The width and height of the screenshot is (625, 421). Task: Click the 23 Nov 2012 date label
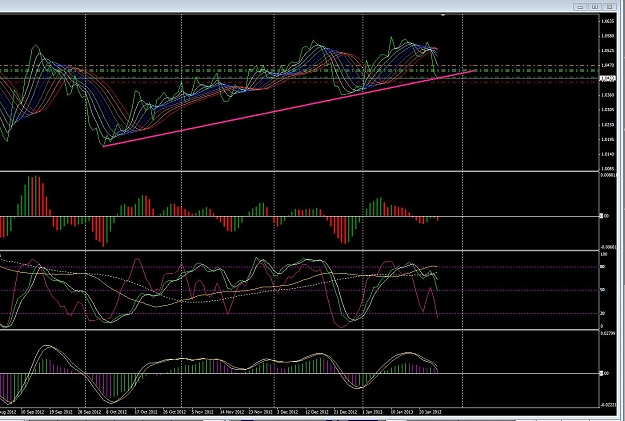[260, 412]
